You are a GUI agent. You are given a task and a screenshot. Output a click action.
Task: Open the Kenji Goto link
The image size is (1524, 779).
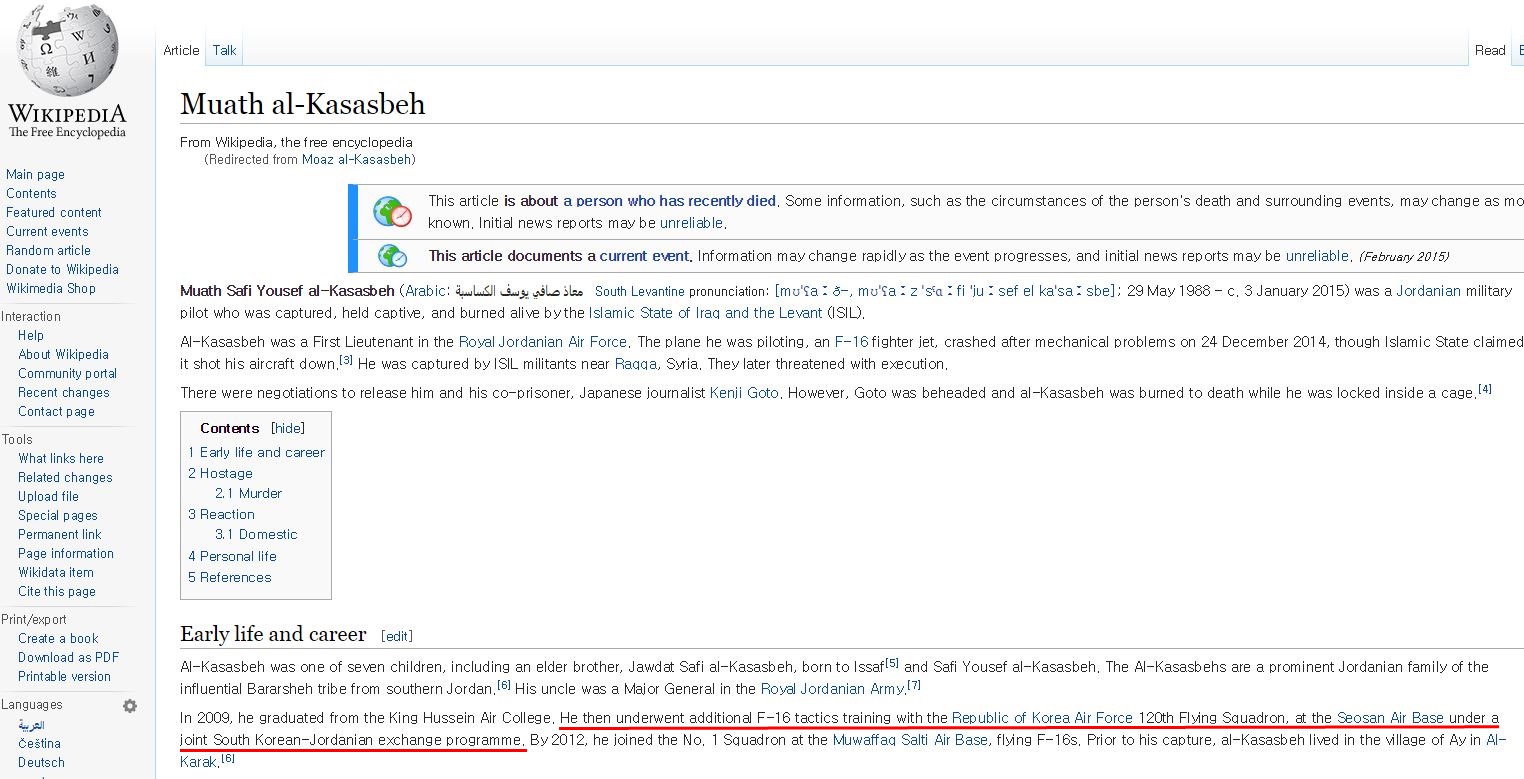tap(744, 393)
